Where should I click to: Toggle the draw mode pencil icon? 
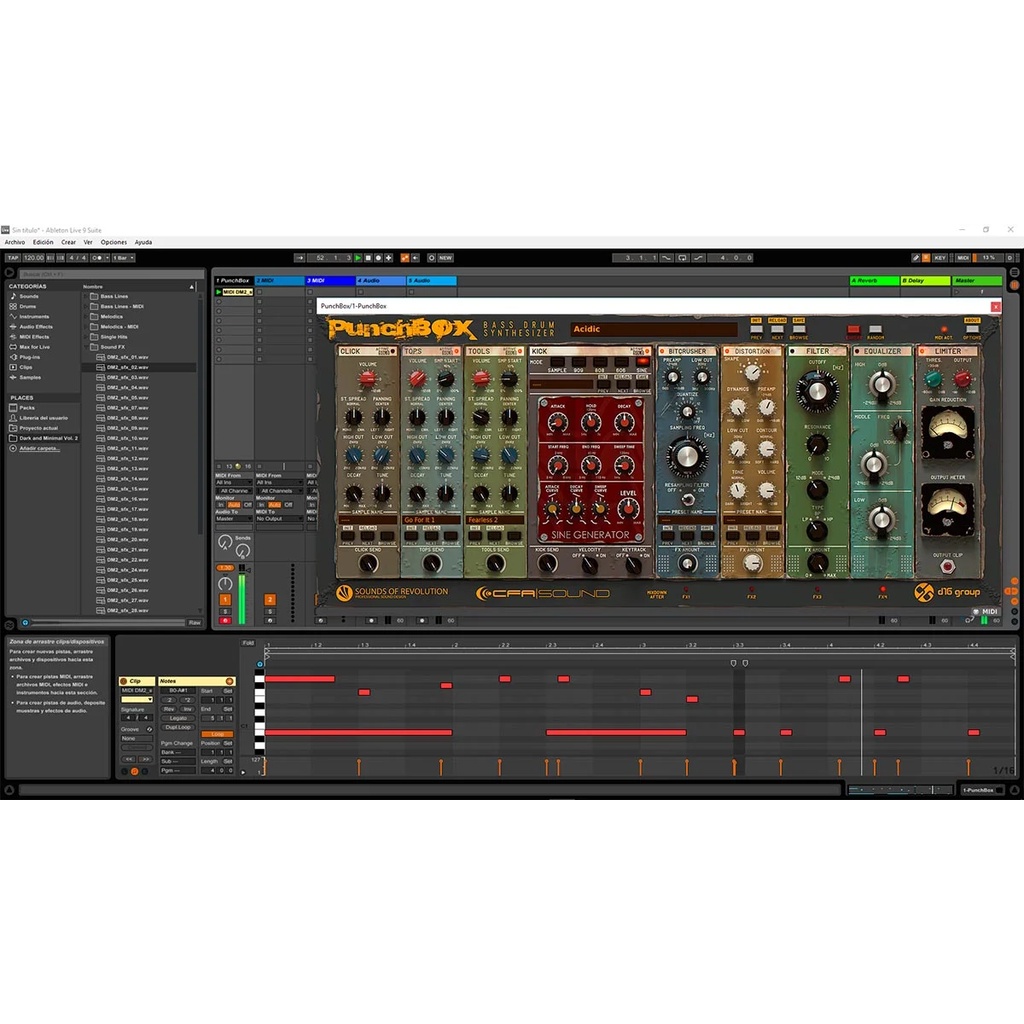click(x=916, y=258)
